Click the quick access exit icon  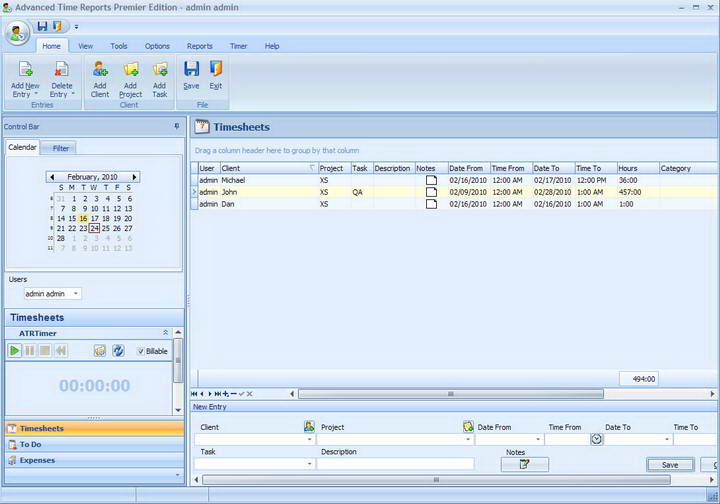[57, 26]
